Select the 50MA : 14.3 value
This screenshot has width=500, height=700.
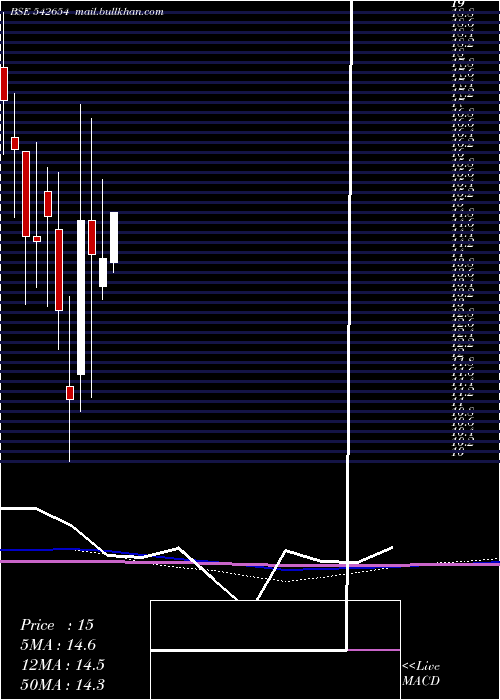63,684
